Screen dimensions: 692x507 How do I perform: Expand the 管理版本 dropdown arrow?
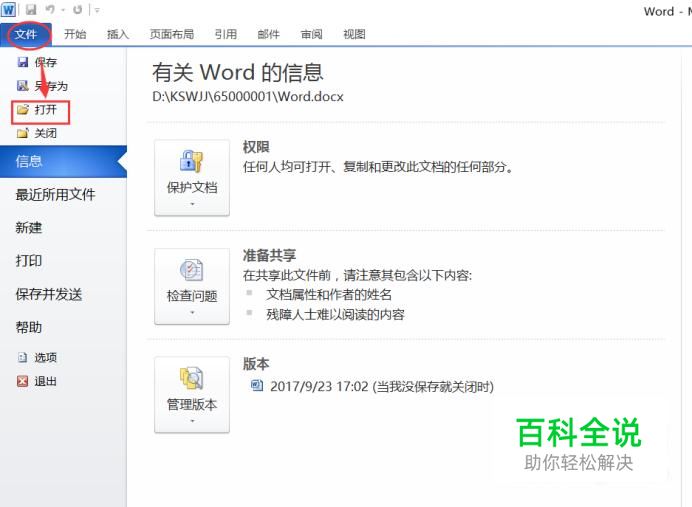pos(192,421)
